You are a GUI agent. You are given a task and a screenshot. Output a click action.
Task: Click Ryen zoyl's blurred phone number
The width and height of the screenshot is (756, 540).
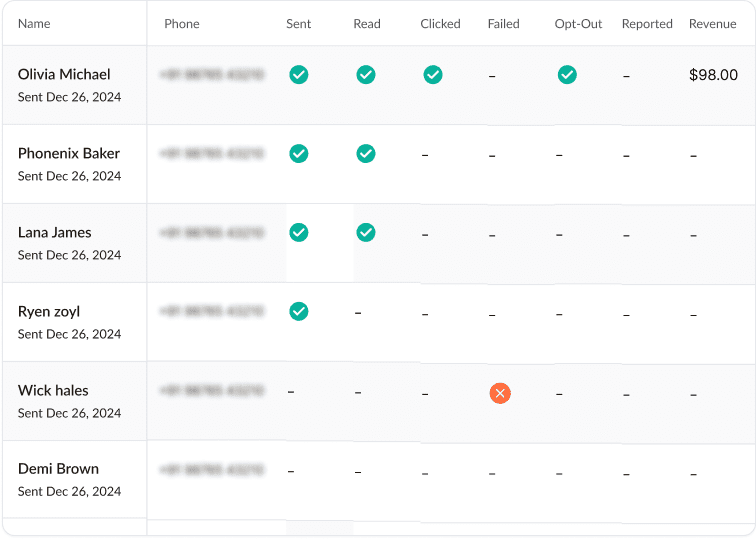point(212,311)
